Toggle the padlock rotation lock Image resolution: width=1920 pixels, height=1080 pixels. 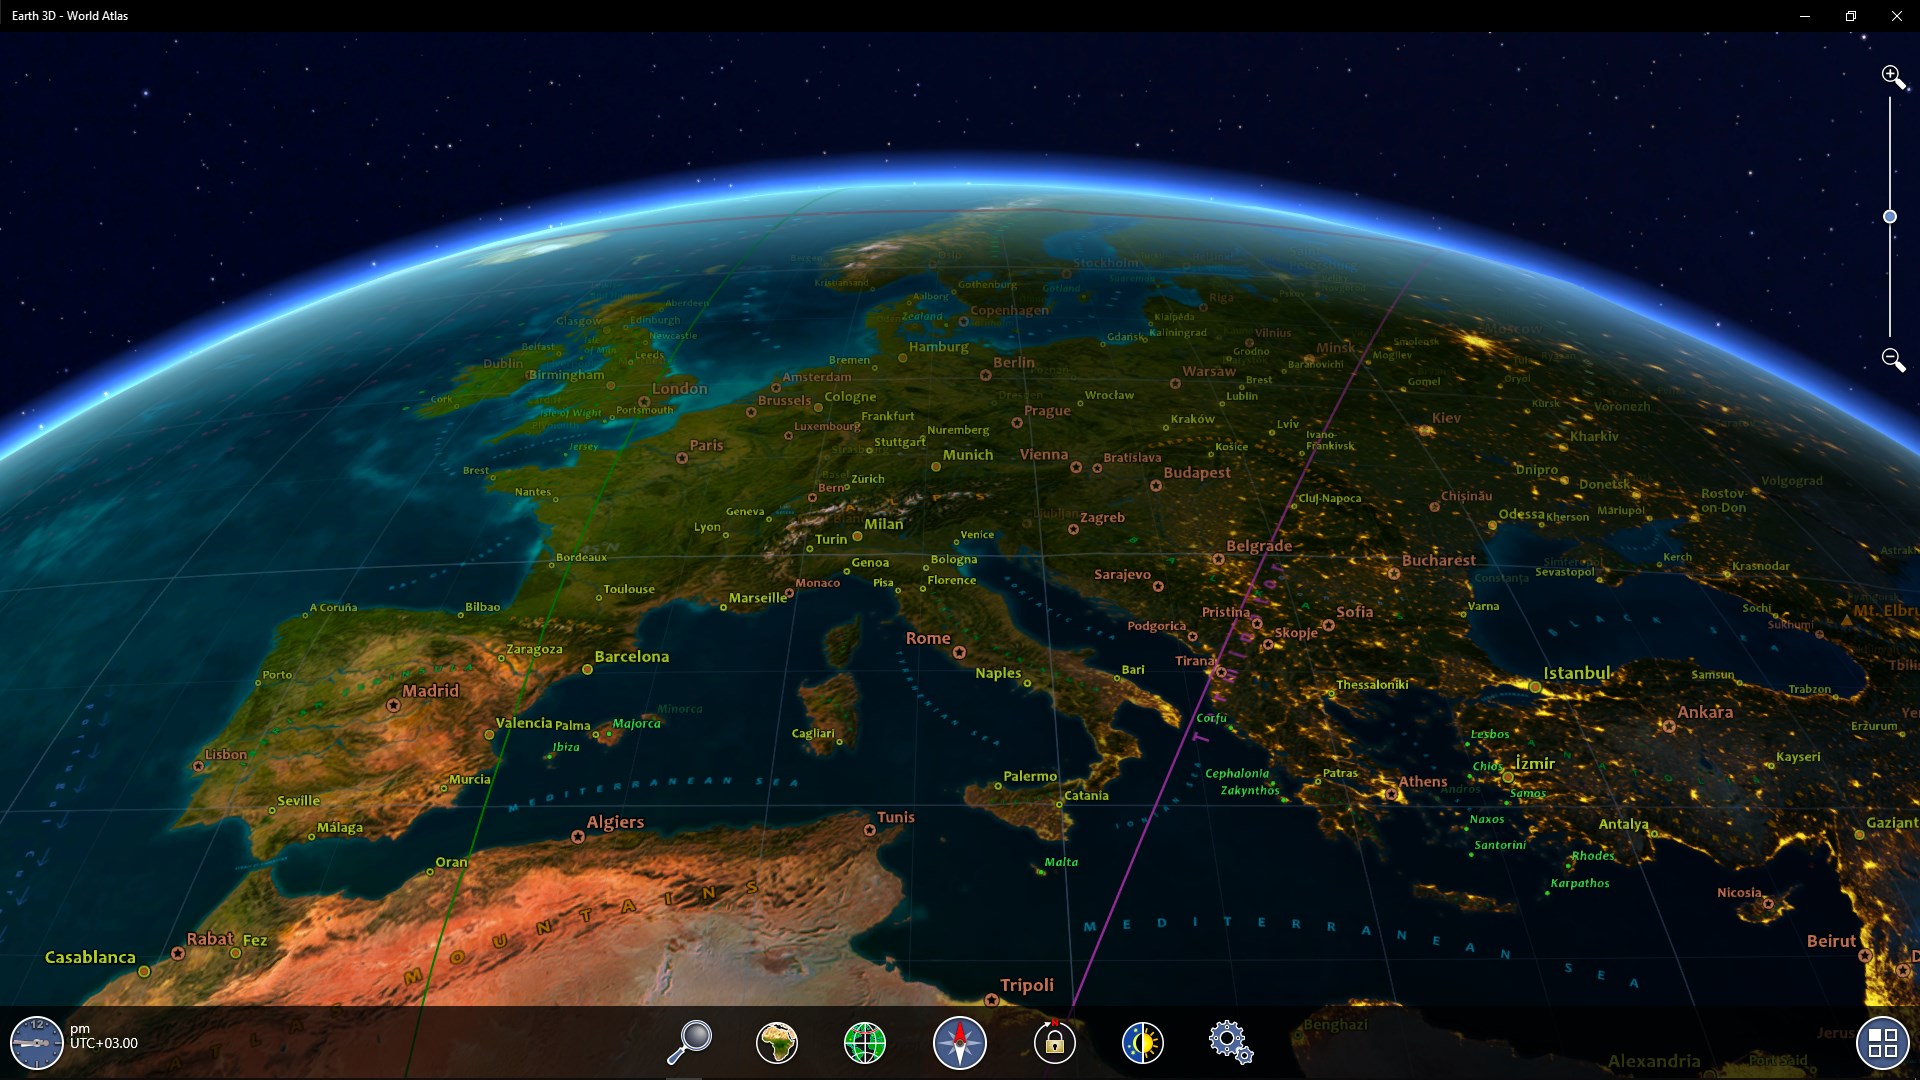pyautogui.click(x=1054, y=1042)
